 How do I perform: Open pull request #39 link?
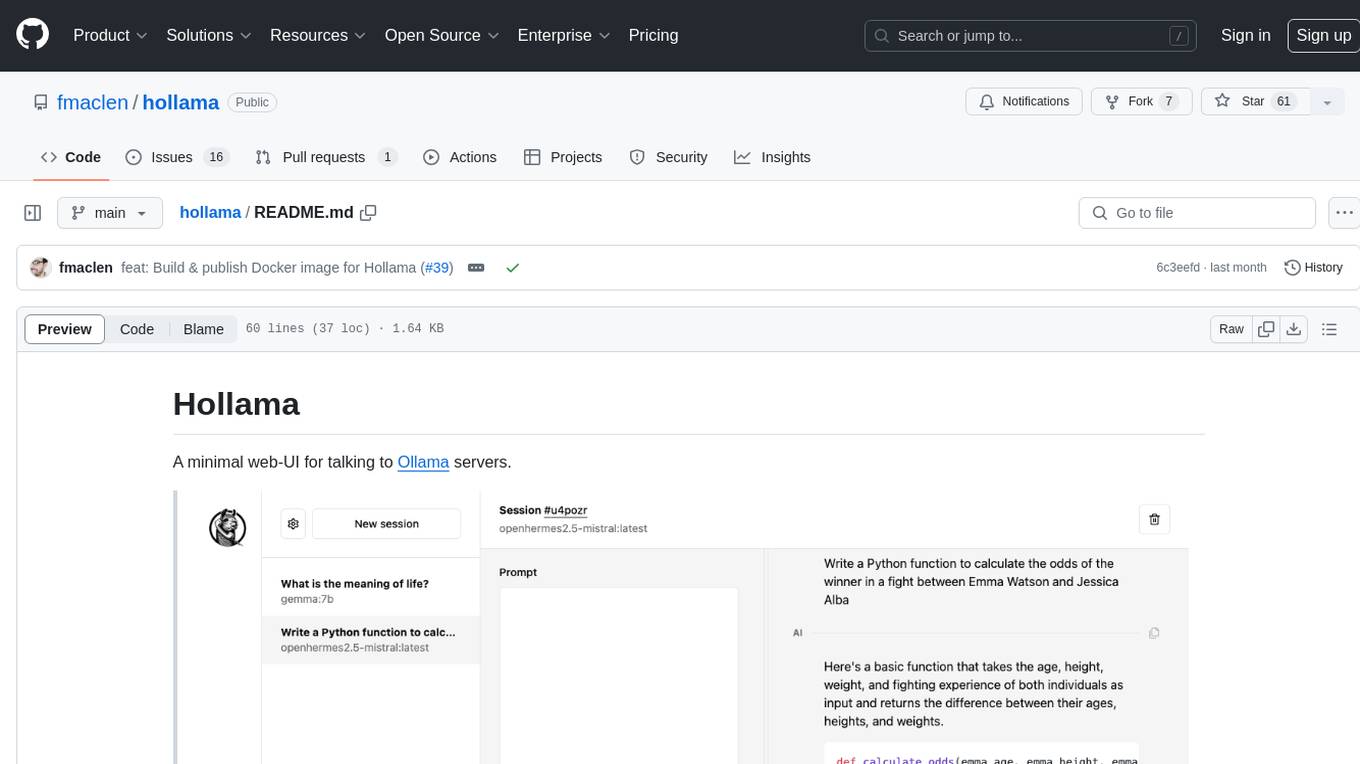coord(437,268)
